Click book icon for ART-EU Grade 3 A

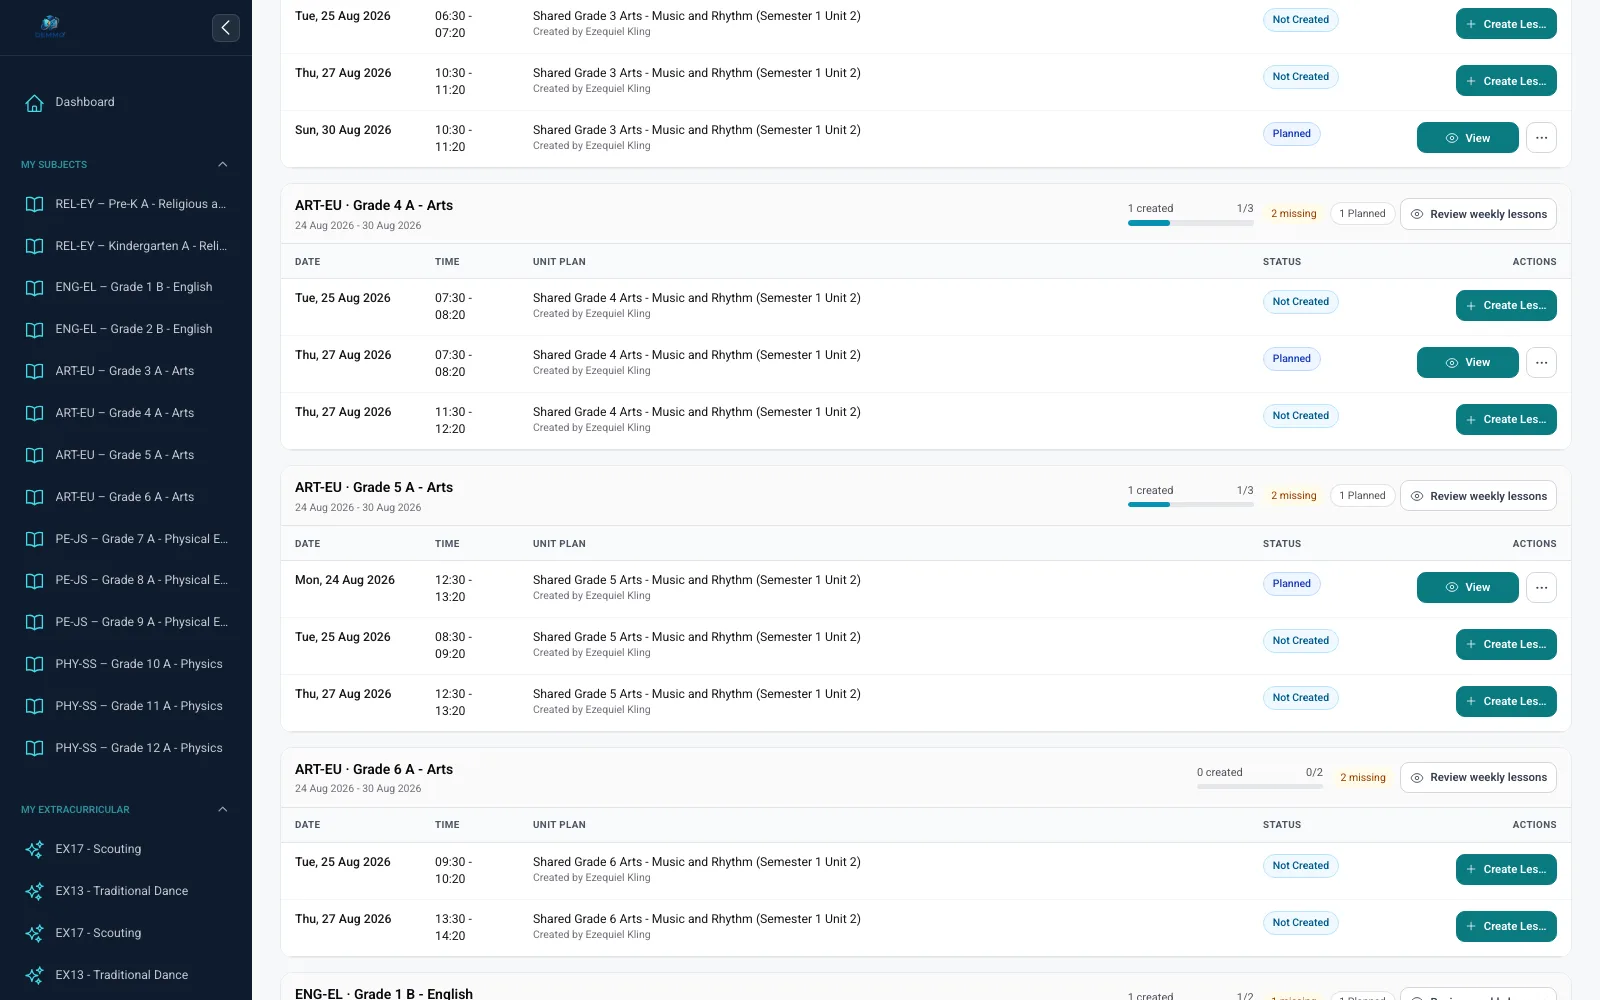coord(34,371)
